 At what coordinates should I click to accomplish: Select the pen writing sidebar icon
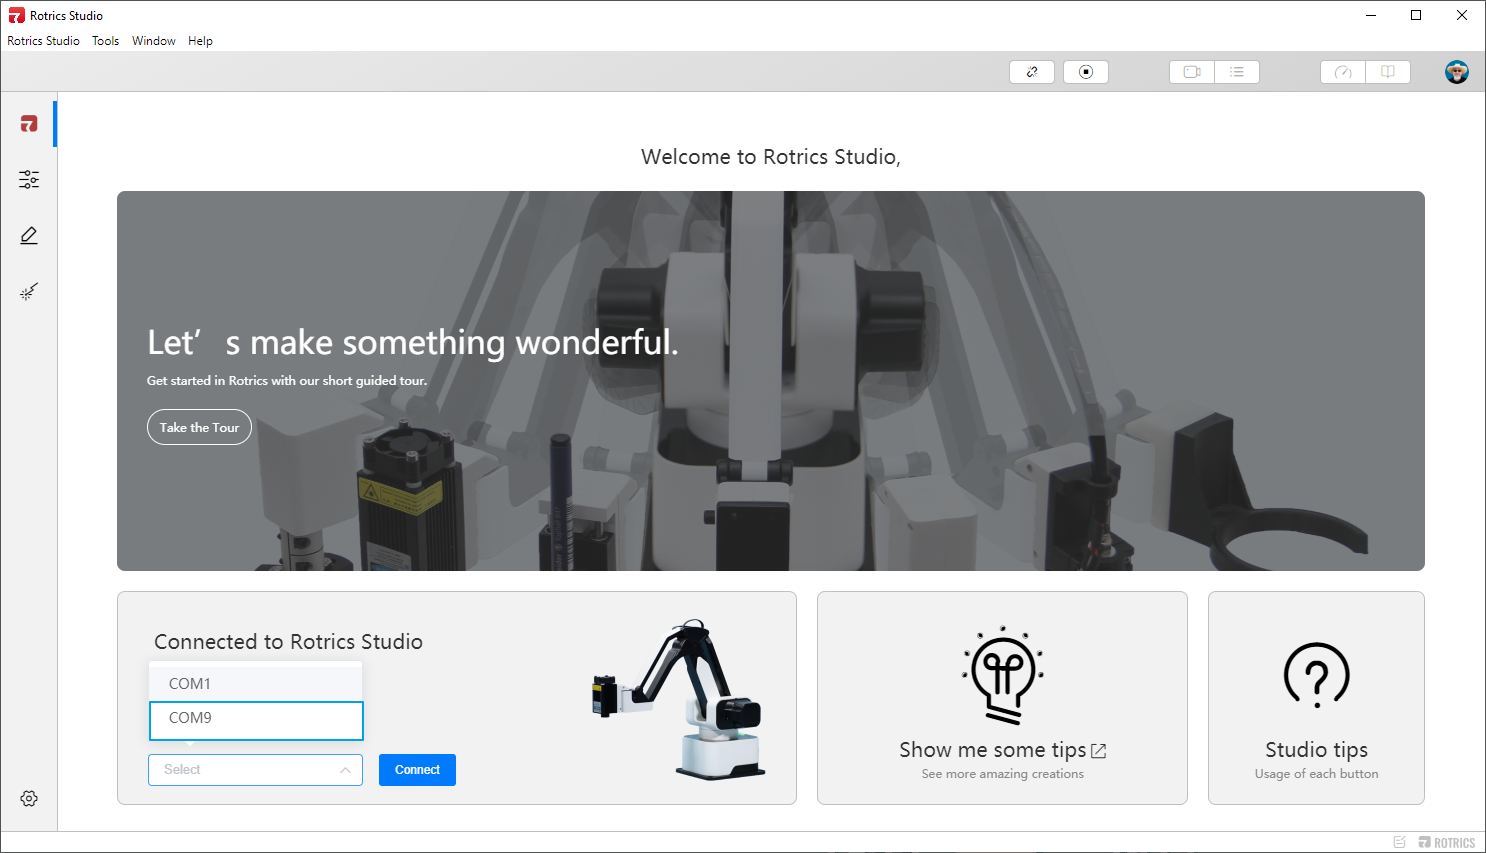[29, 236]
